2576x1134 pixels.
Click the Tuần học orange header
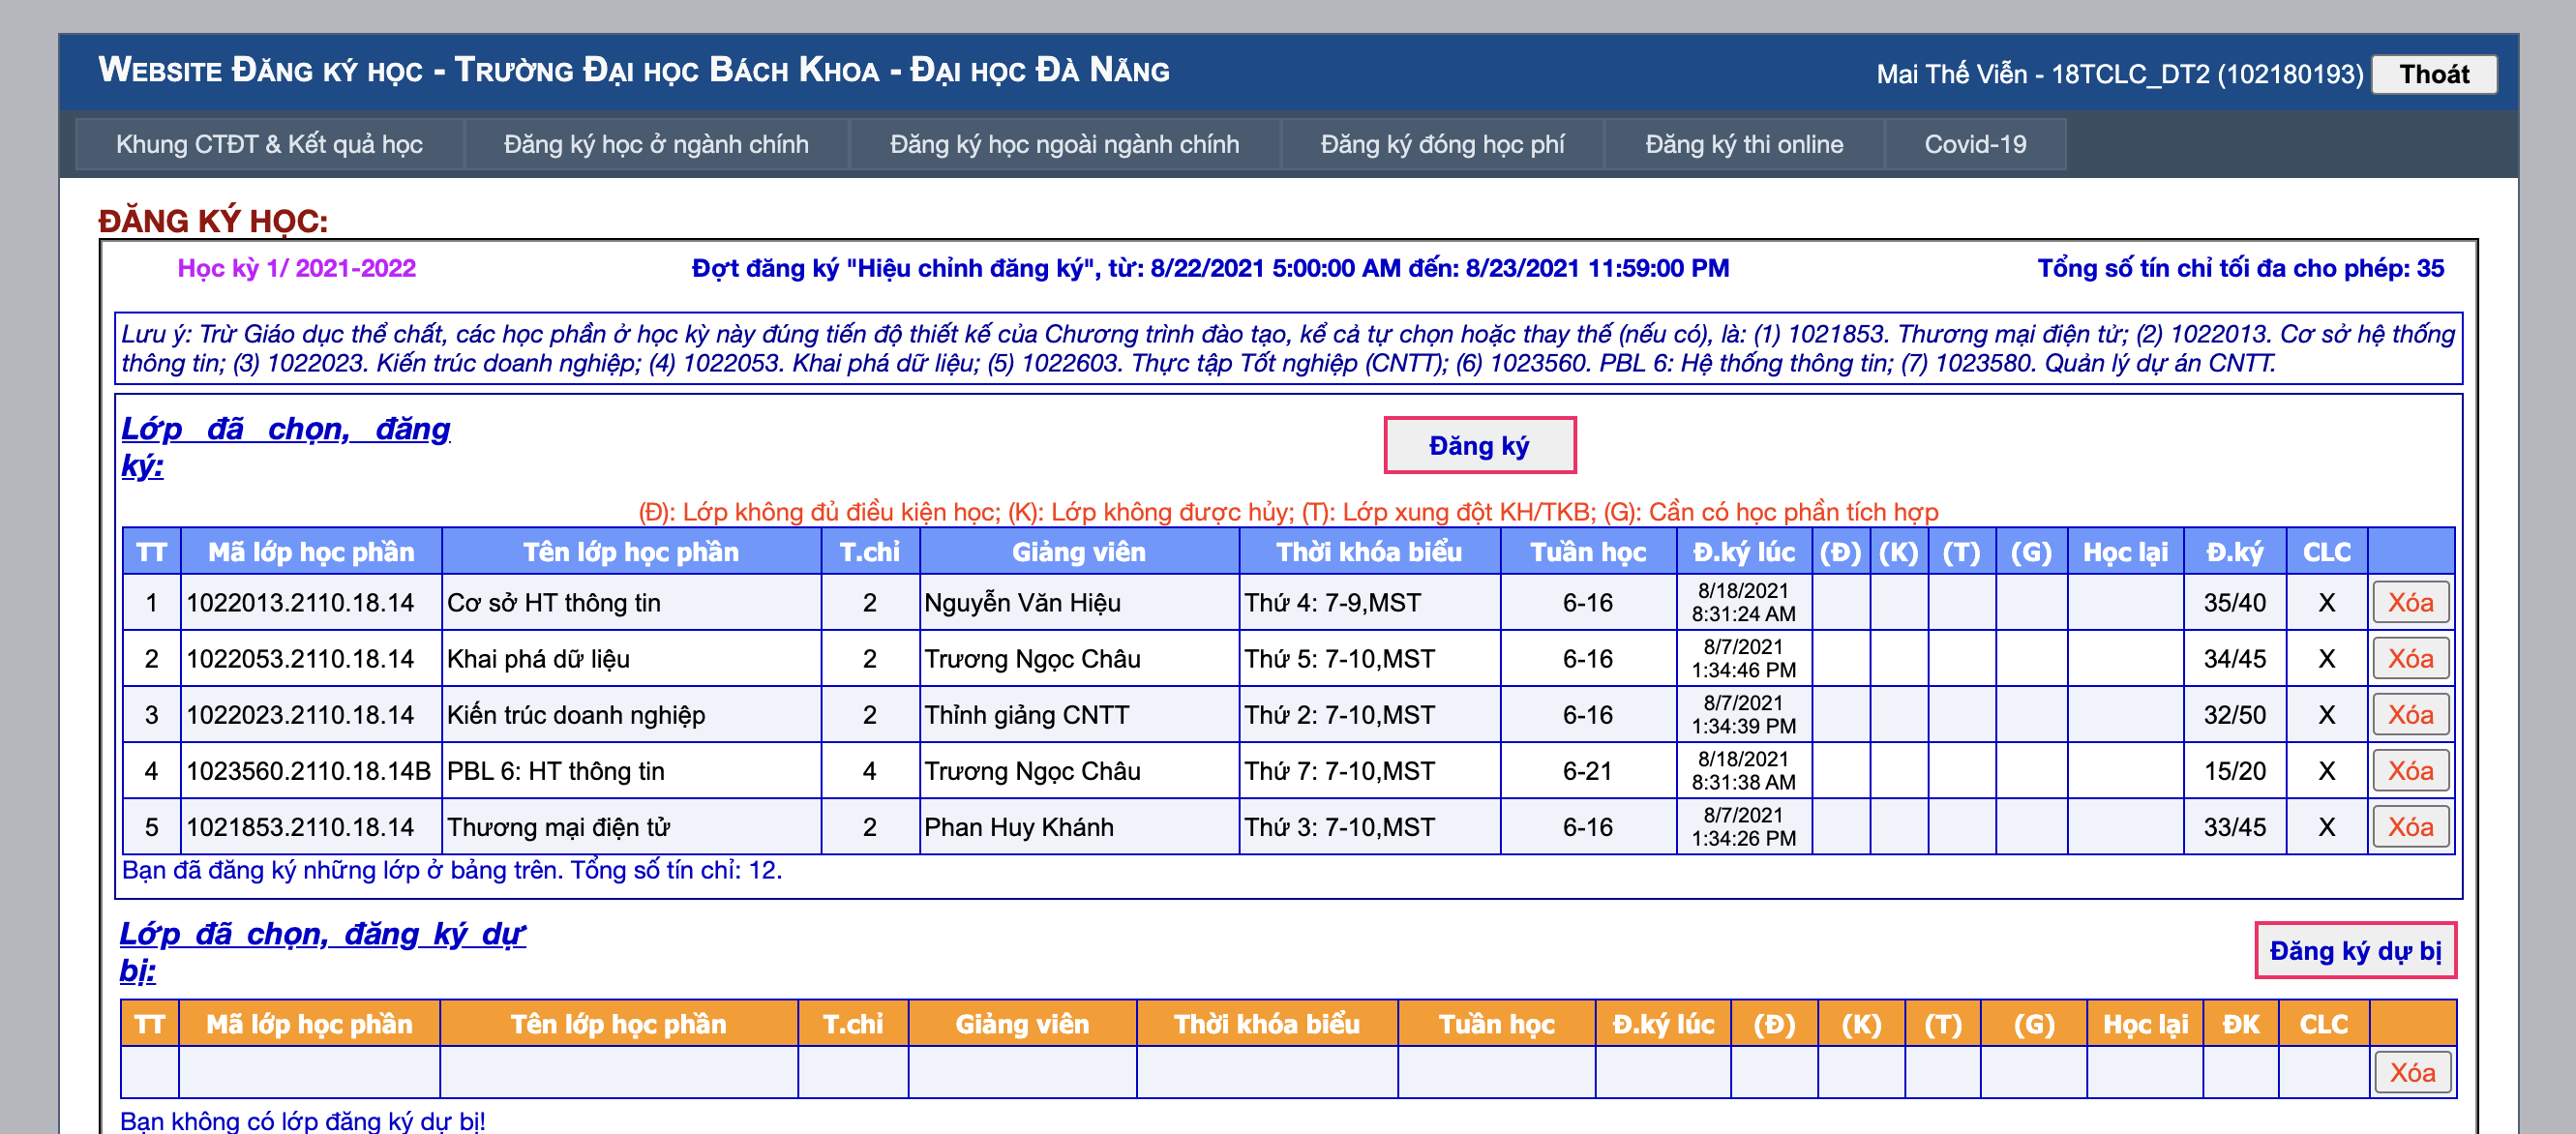tap(1496, 1024)
